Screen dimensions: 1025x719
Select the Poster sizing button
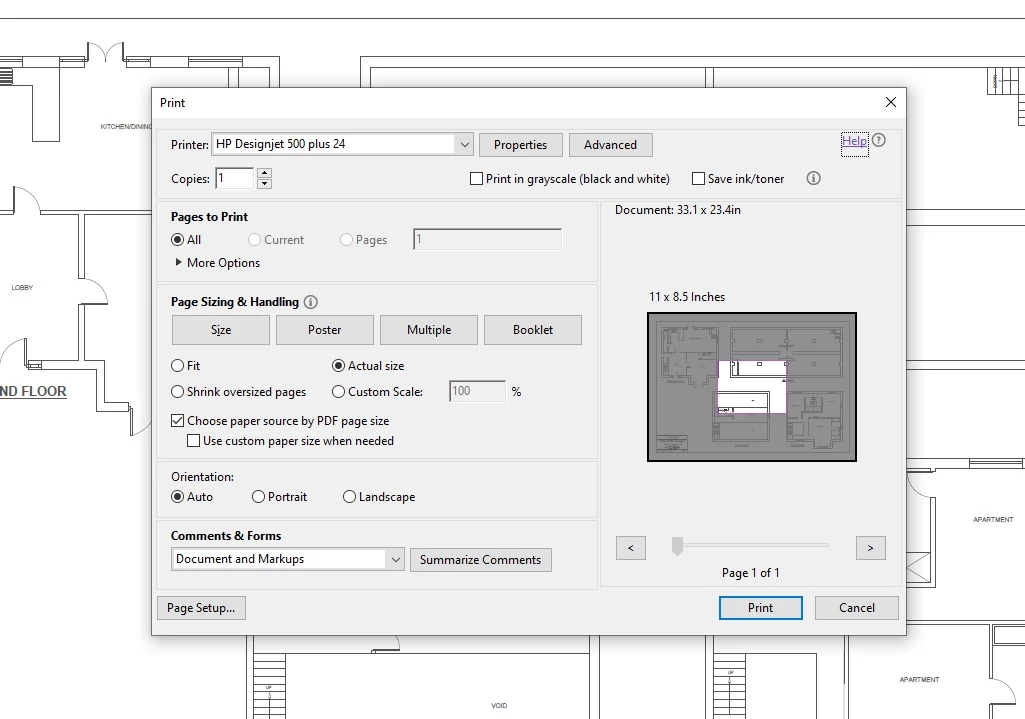325,330
